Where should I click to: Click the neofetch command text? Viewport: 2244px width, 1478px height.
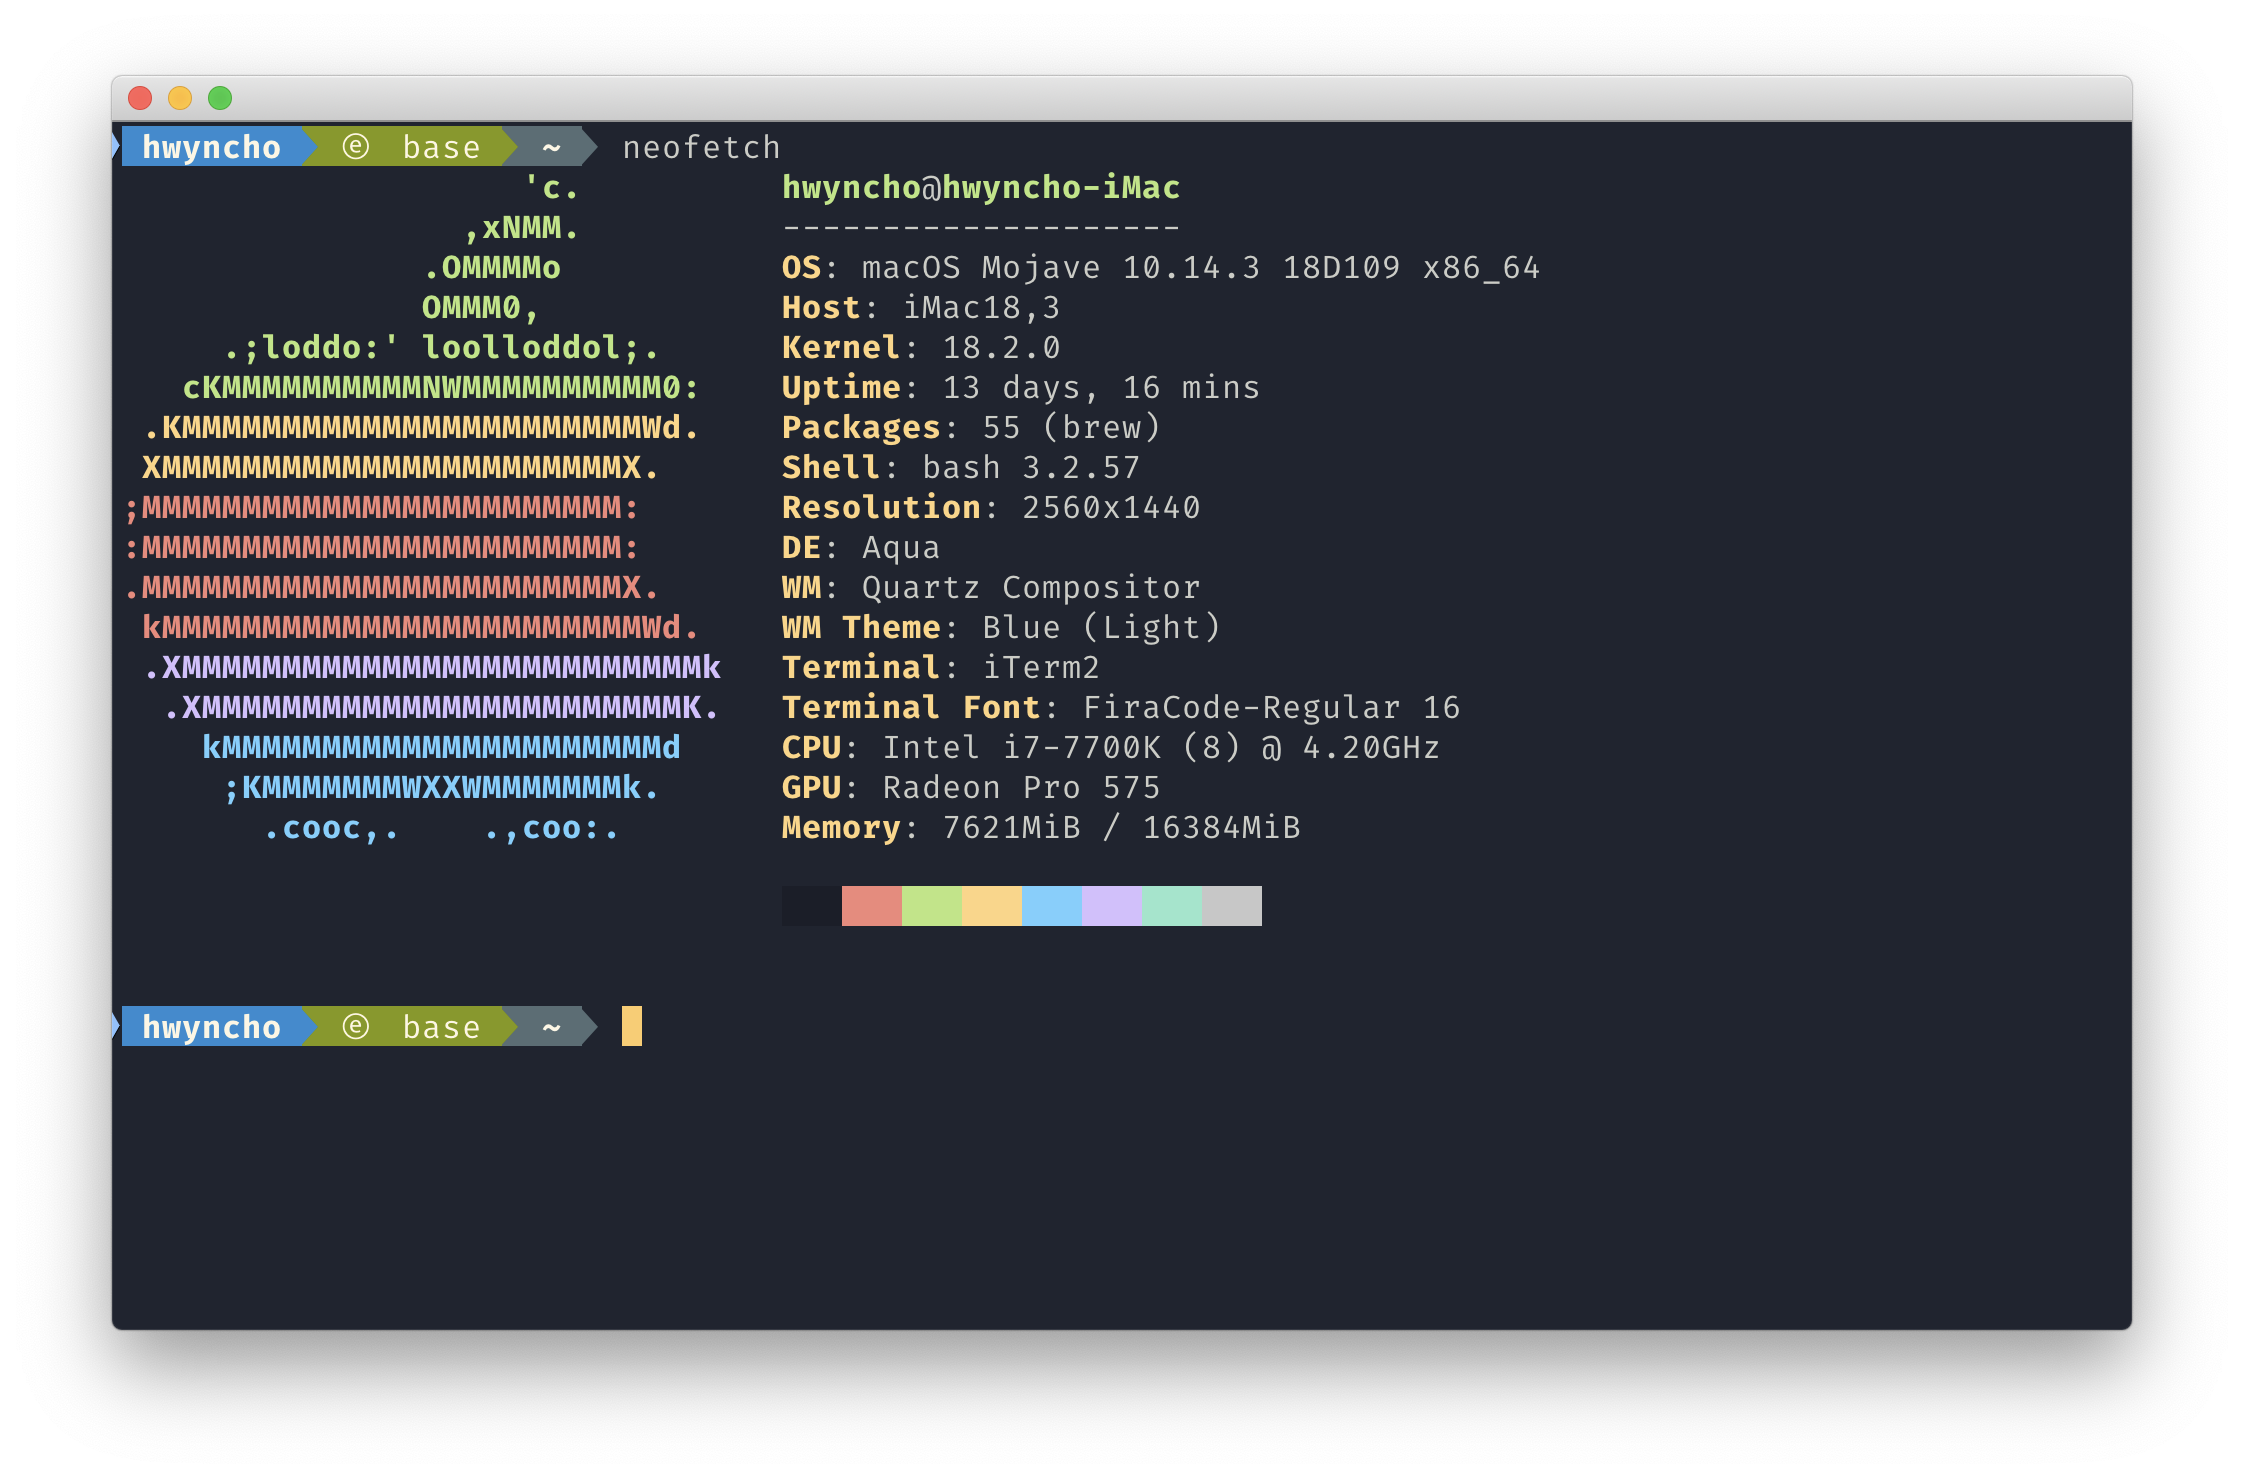click(x=701, y=147)
